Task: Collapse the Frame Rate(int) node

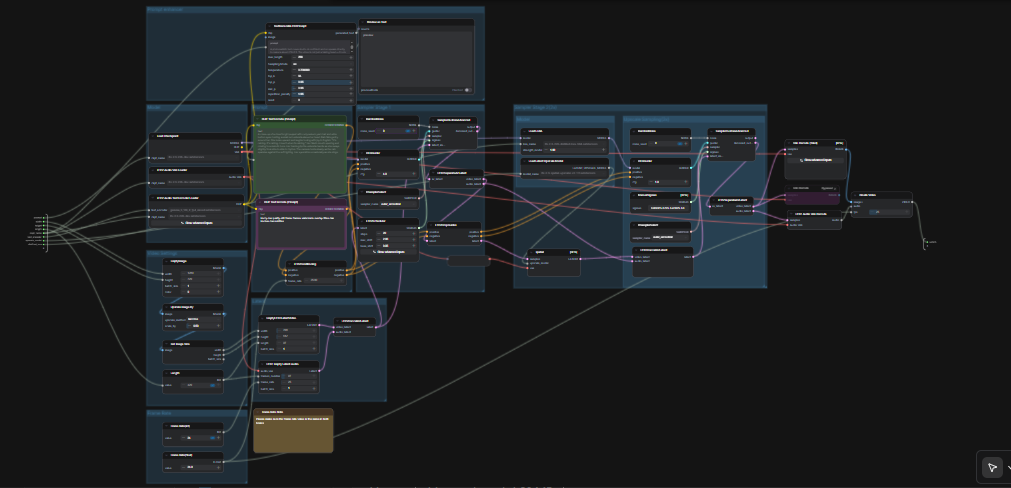Action: tap(166, 426)
